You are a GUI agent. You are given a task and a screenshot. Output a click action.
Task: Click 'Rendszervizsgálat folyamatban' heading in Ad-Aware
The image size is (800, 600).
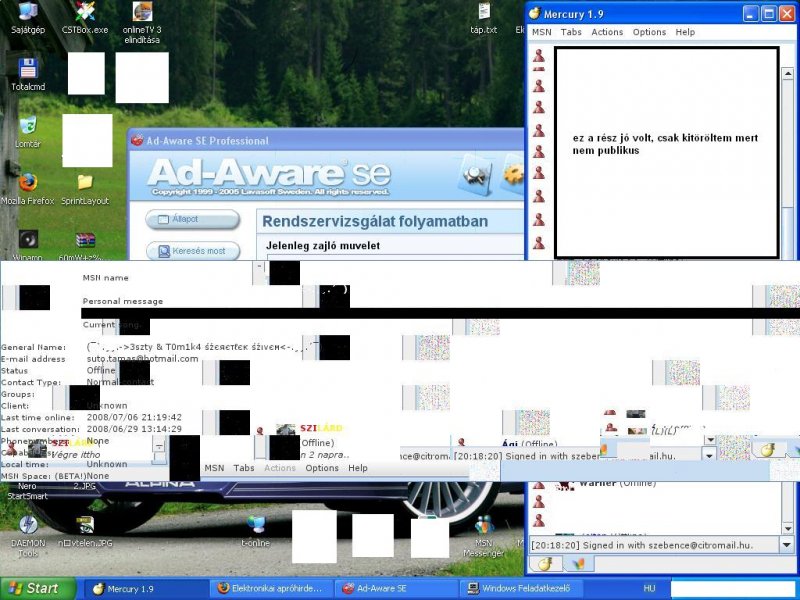375,221
